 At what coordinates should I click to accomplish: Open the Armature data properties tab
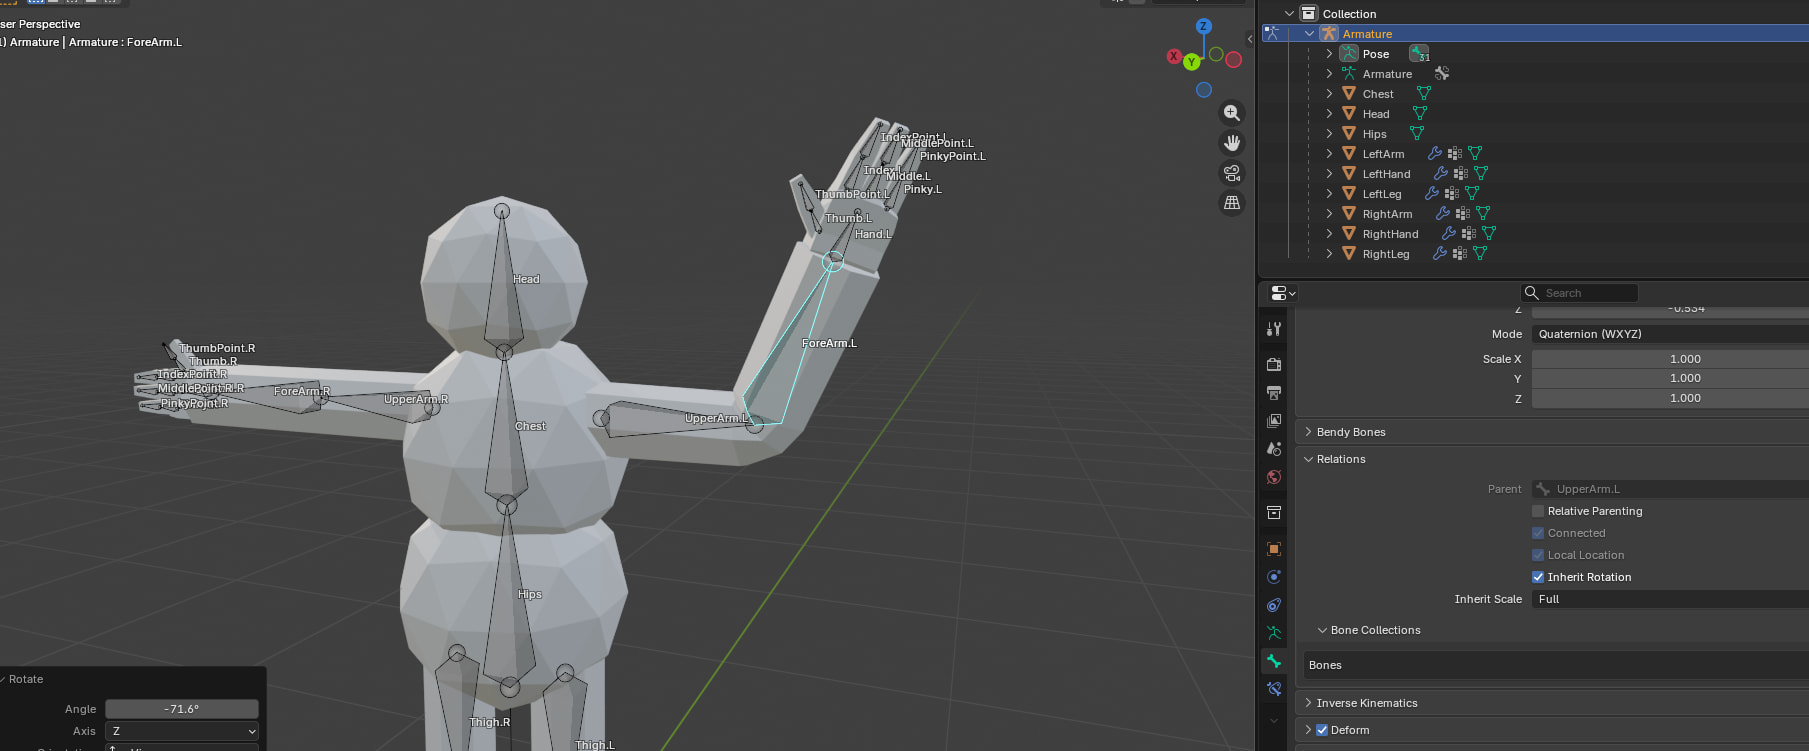[1273, 633]
